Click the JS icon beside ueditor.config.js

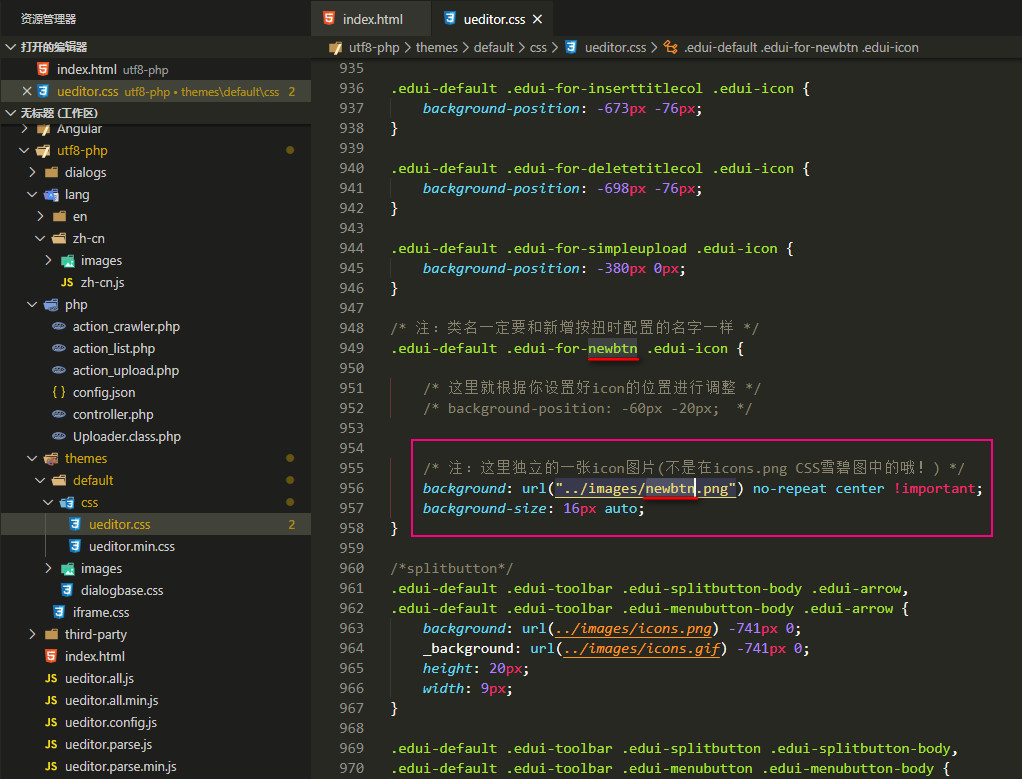[52, 723]
